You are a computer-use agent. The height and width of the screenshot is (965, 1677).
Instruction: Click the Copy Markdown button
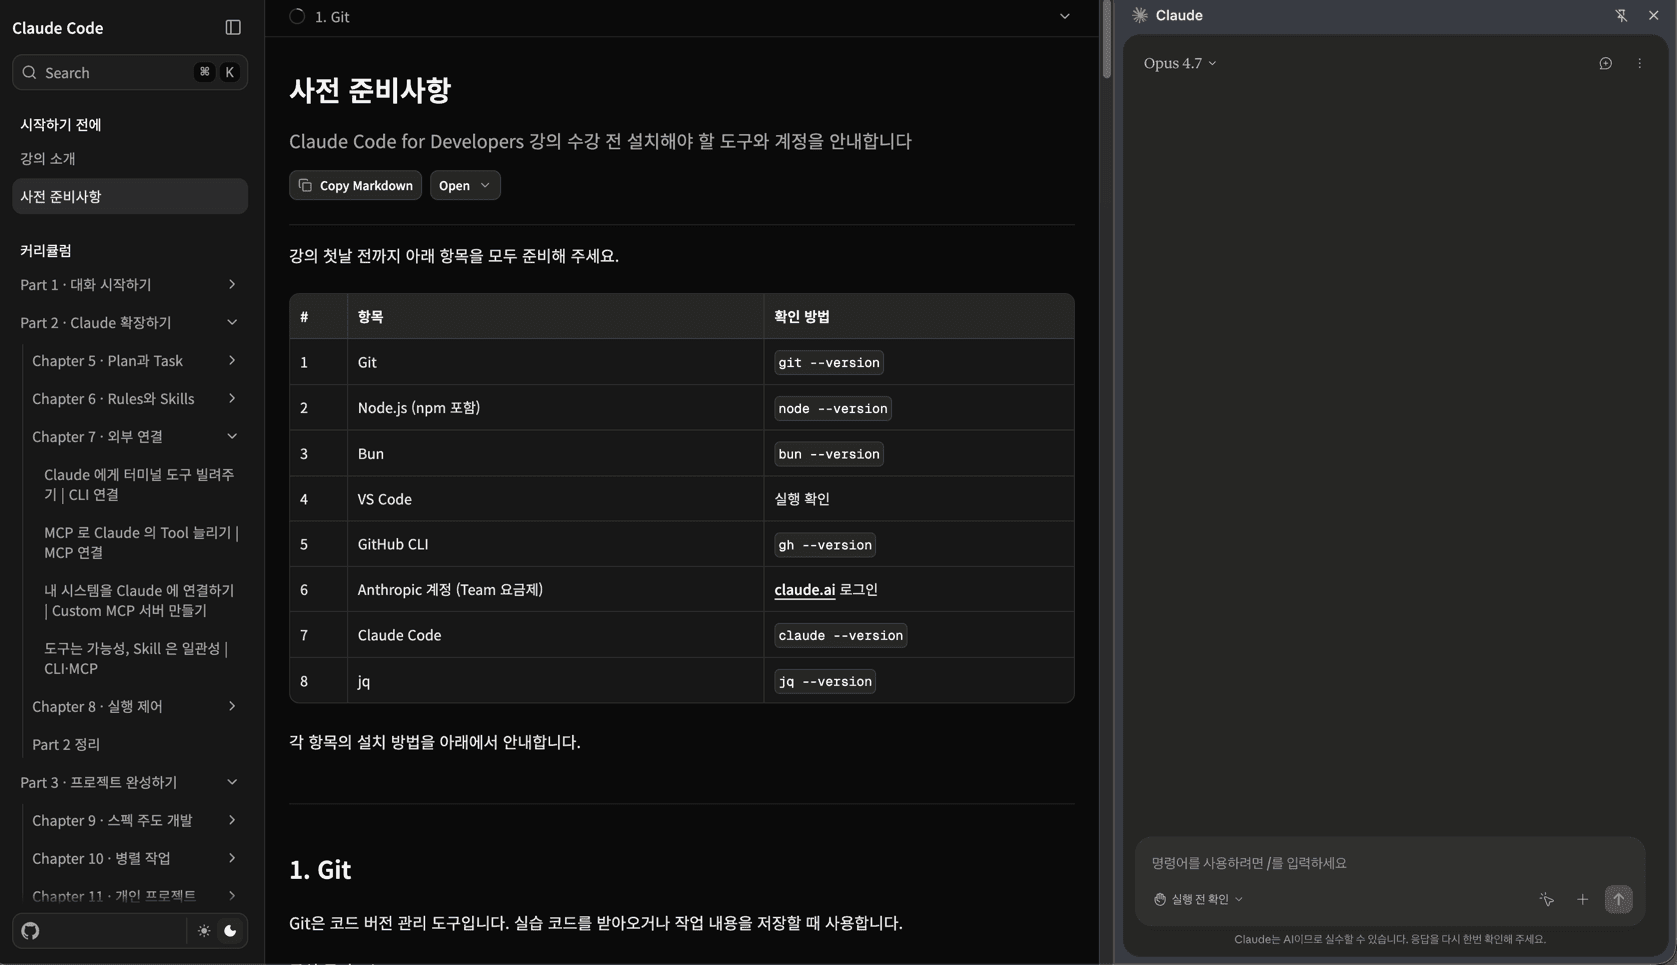pyautogui.click(x=355, y=185)
